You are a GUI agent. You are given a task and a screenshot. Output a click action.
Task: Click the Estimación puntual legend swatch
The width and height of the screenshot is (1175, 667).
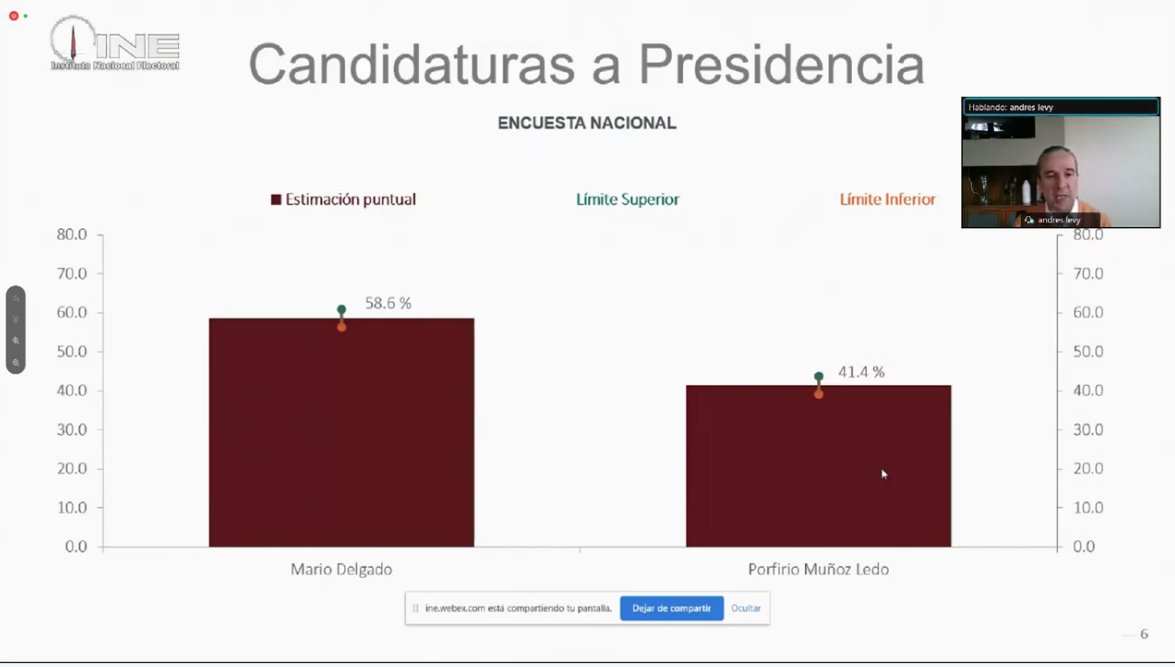(276, 200)
